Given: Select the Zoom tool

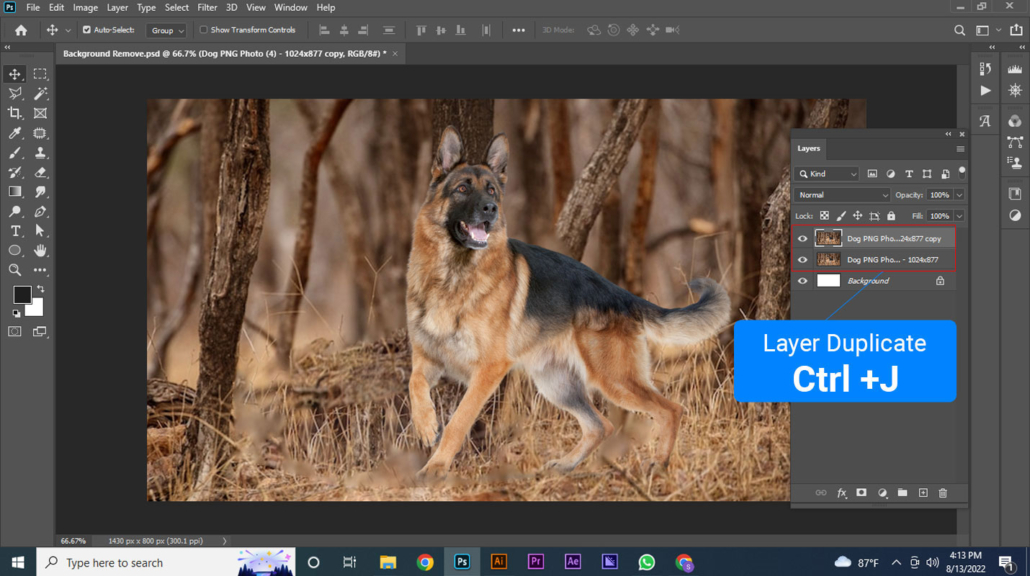Looking at the screenshot, I should click(15, 270).
